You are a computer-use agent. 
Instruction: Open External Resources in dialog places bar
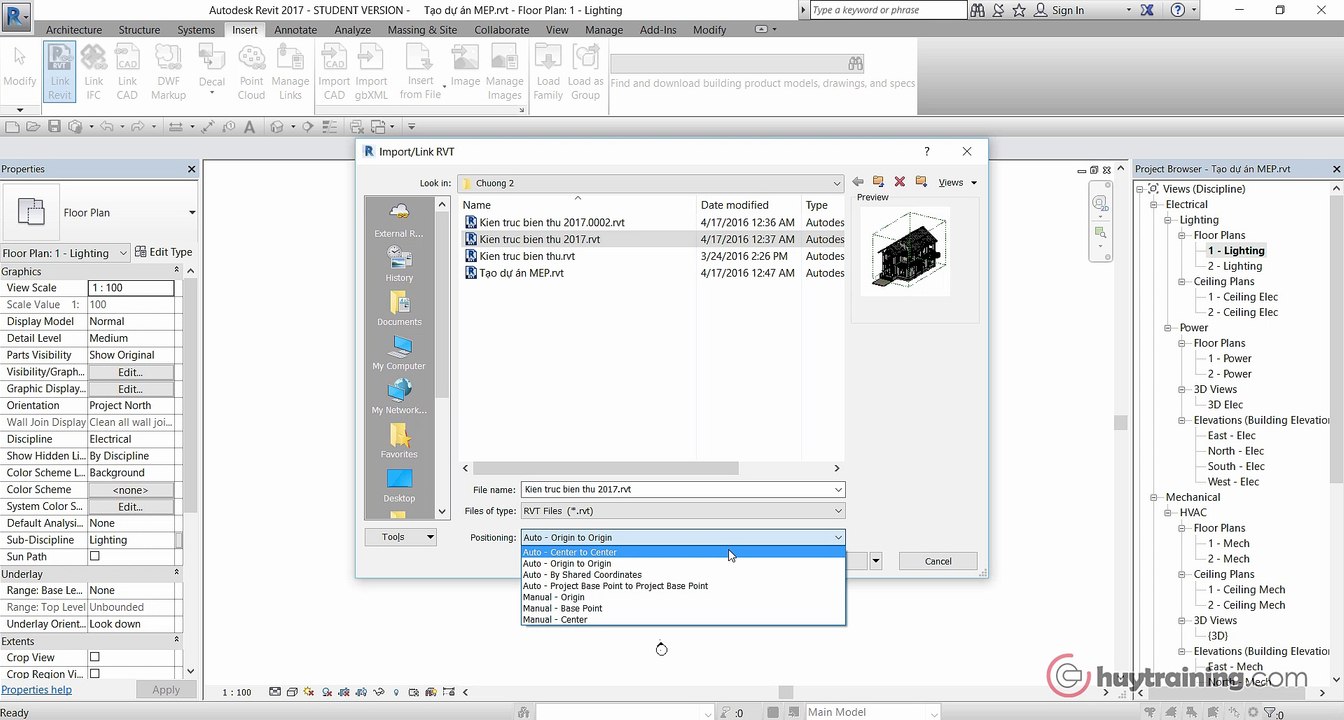[x=399, y=219]
